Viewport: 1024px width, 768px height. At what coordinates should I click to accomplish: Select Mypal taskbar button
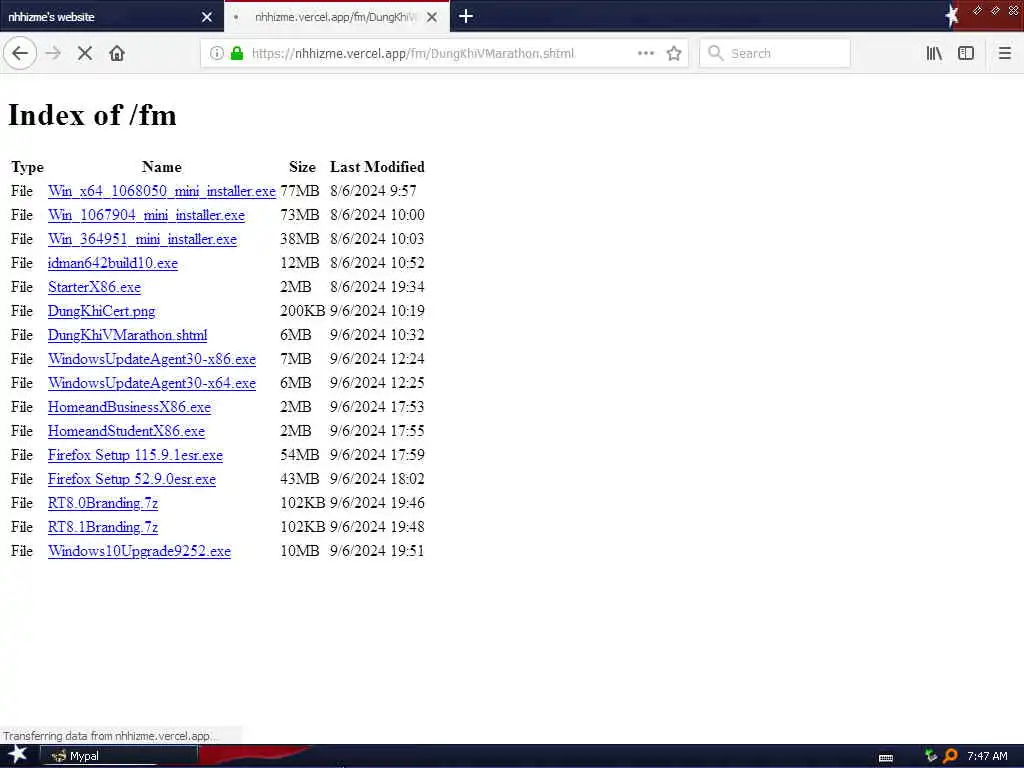tap(119, 756)
